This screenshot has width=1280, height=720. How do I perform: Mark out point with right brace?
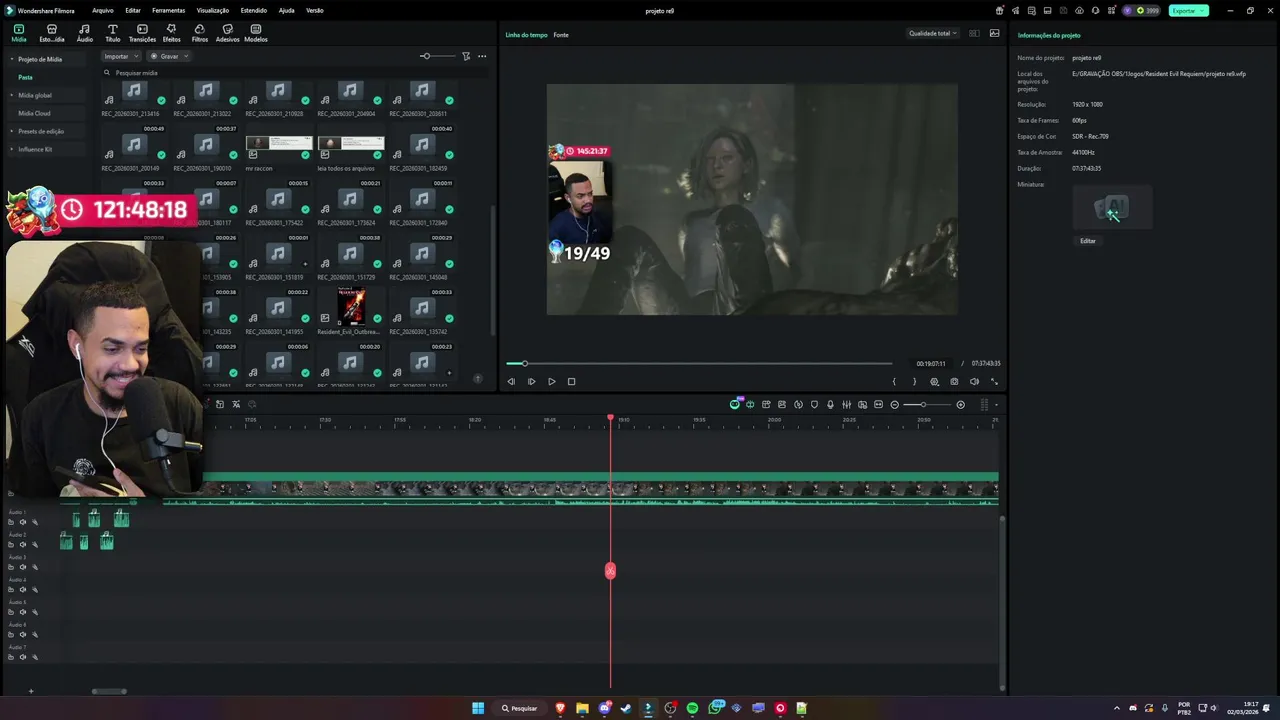coord(914,381)
